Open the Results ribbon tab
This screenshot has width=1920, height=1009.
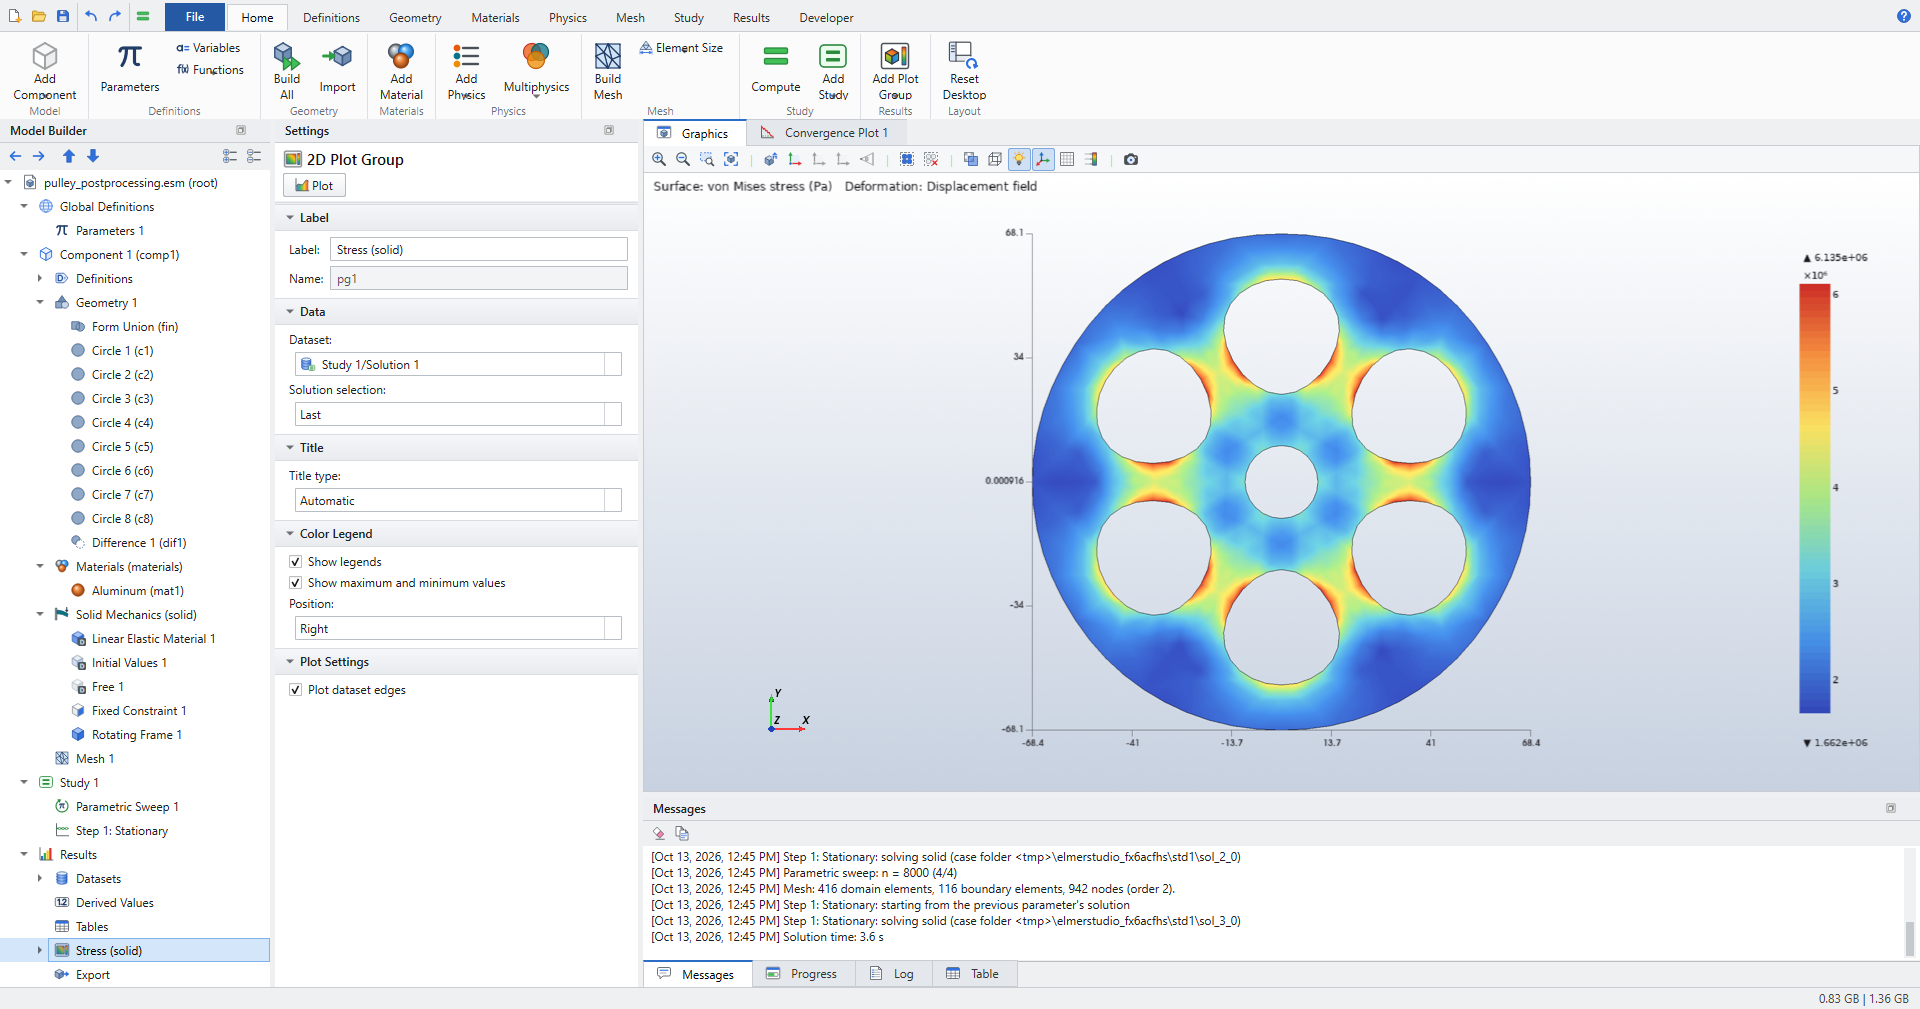coord(751,18)
